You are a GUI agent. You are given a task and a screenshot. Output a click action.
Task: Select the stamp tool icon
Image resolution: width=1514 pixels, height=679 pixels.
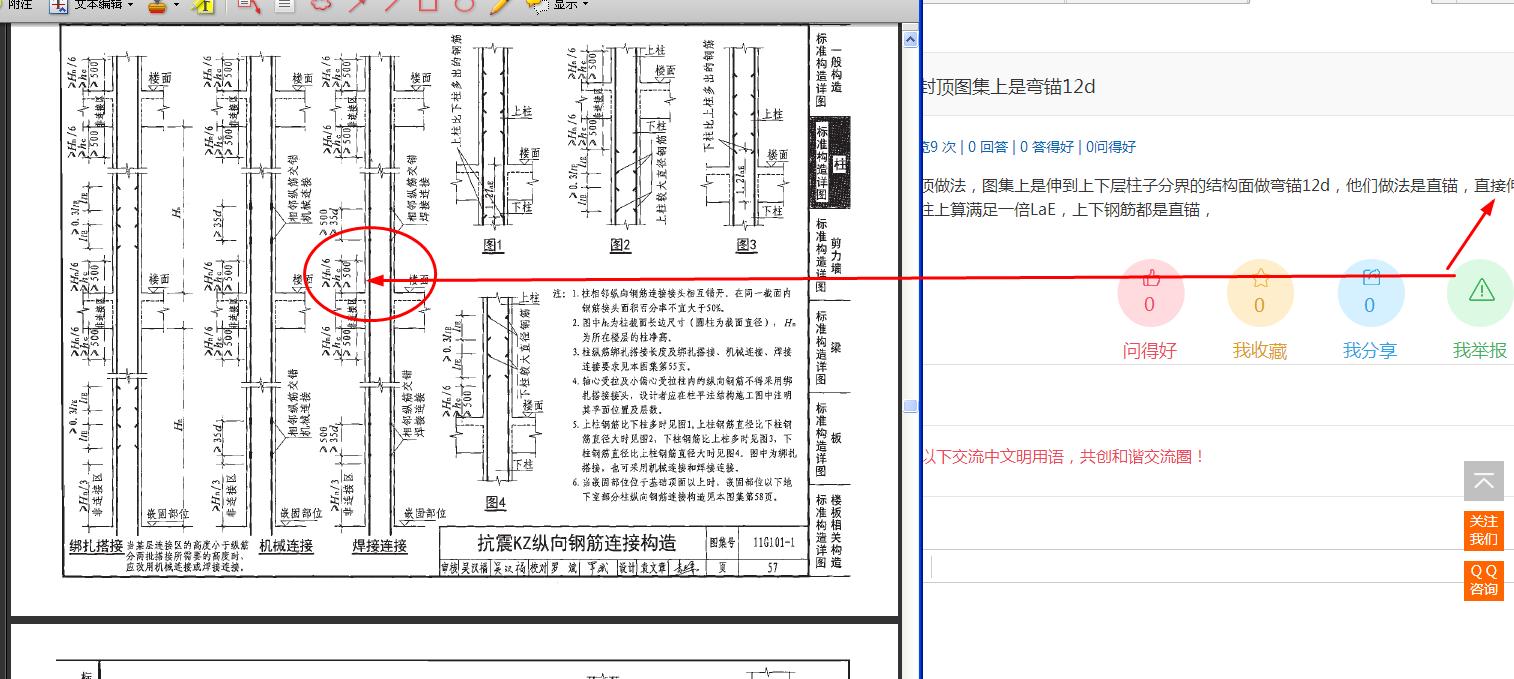point(156,5)
